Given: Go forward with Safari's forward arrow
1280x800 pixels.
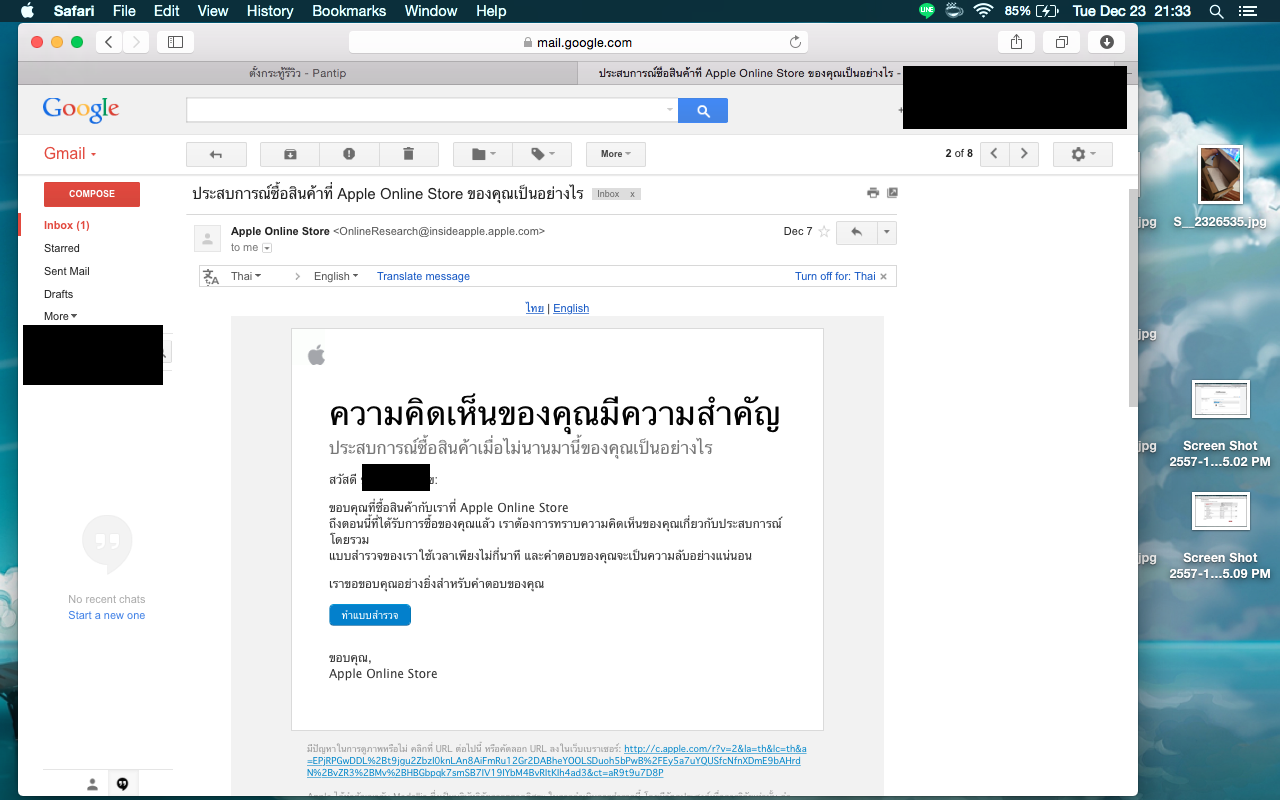Looking at the screenshot, I should 136,42.
